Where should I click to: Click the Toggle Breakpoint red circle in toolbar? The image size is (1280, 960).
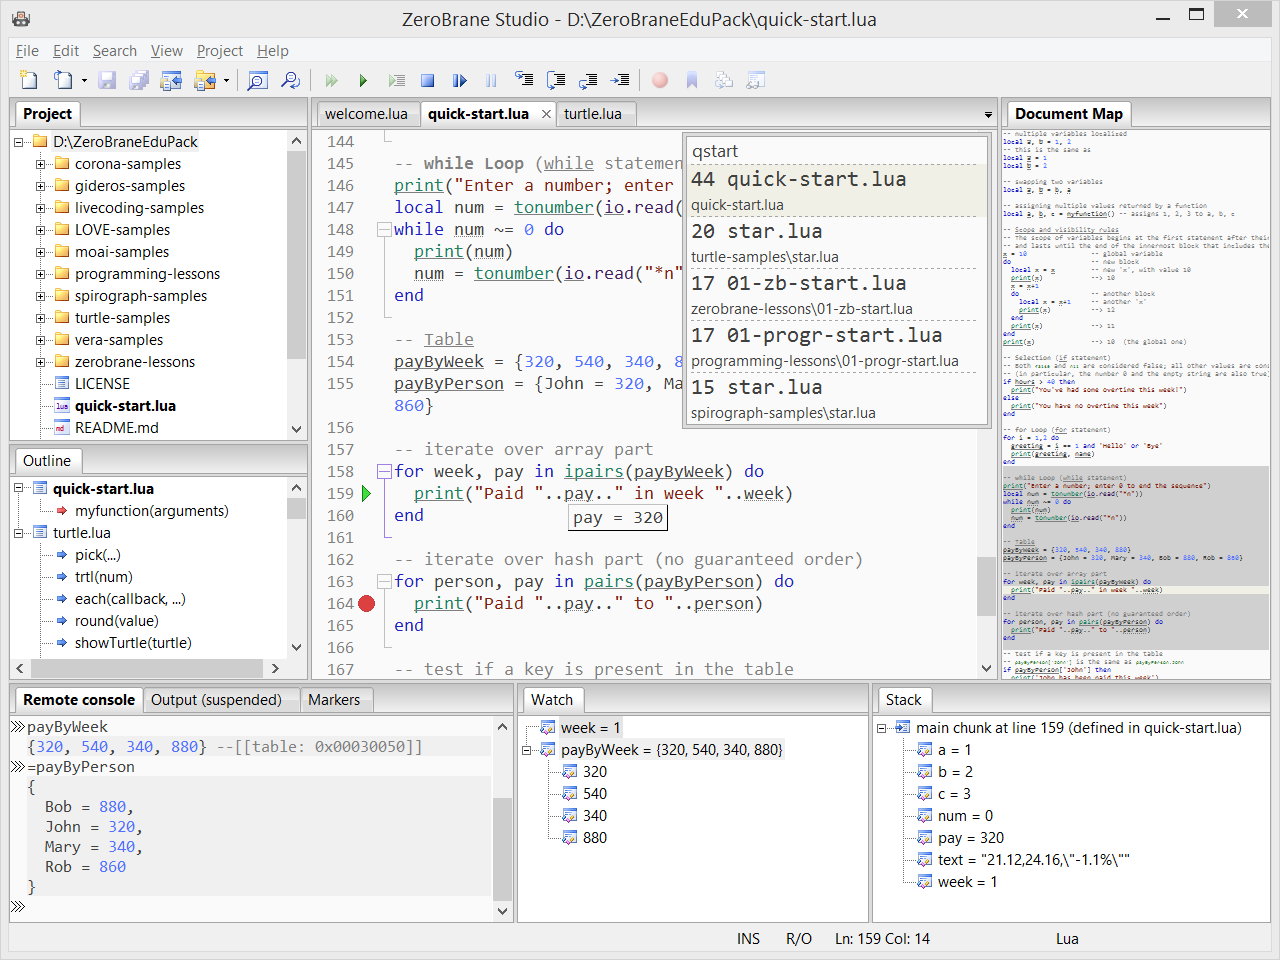[660, 80]
